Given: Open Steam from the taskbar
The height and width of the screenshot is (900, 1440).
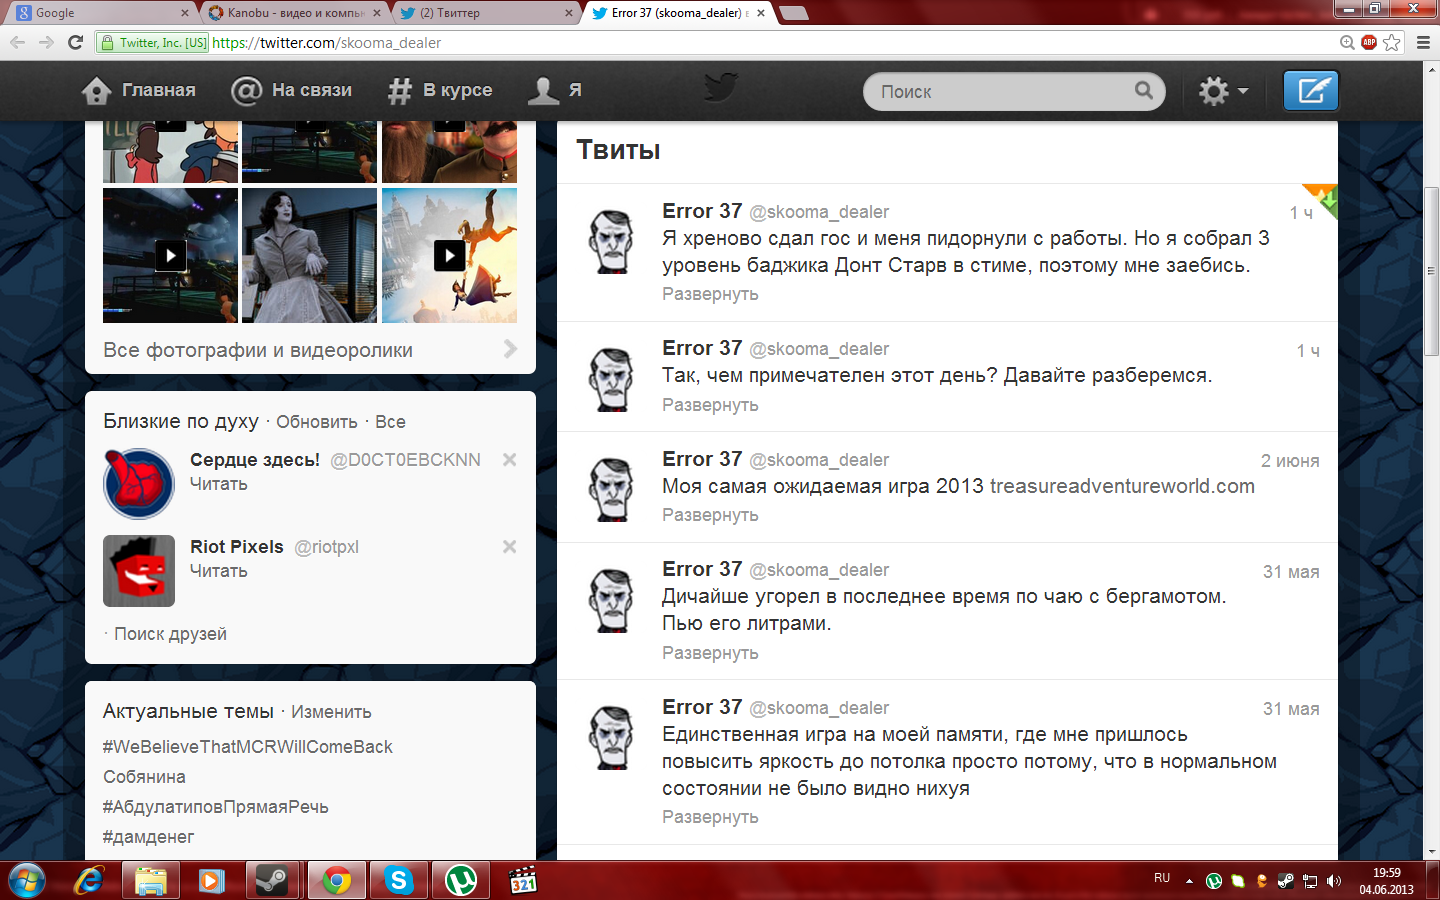Looking at the screenshot, I should tap(272, 880).
